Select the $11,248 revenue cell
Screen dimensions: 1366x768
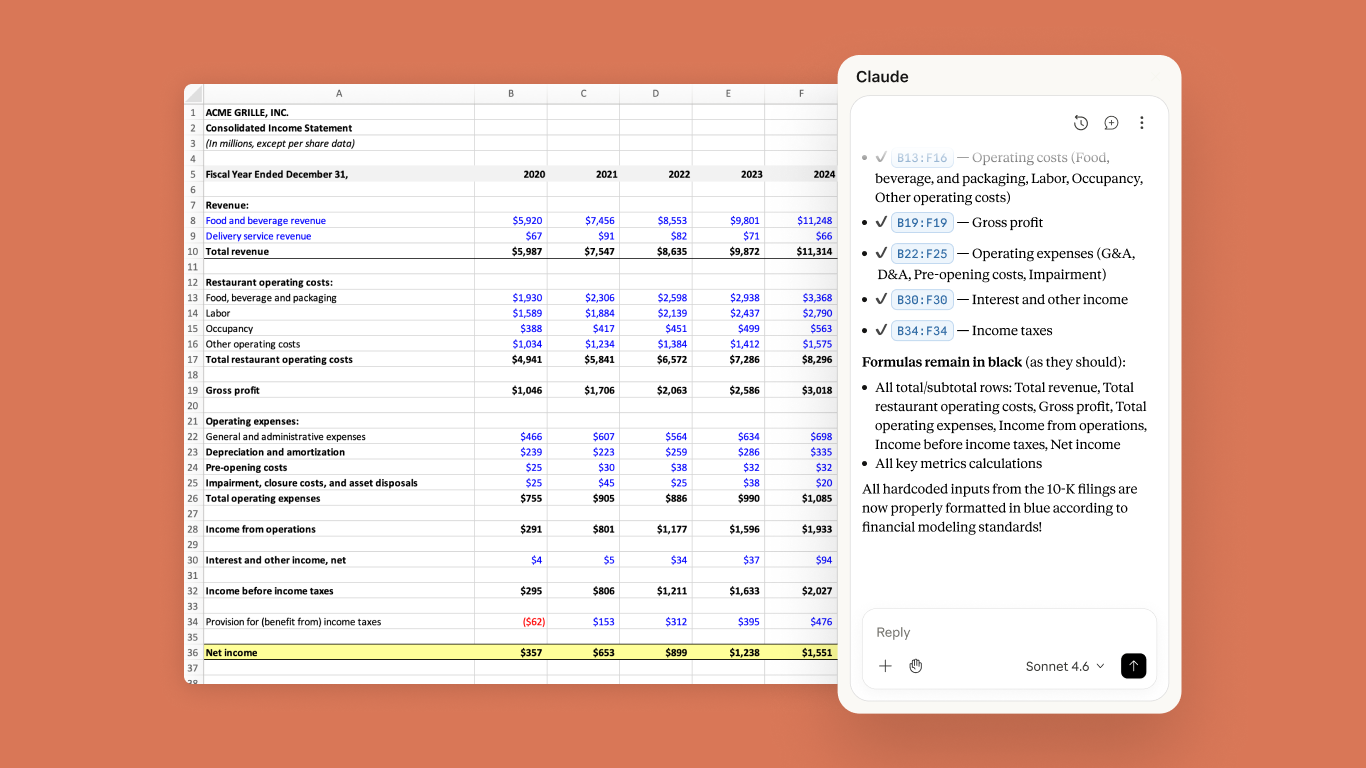click(800, 220)
